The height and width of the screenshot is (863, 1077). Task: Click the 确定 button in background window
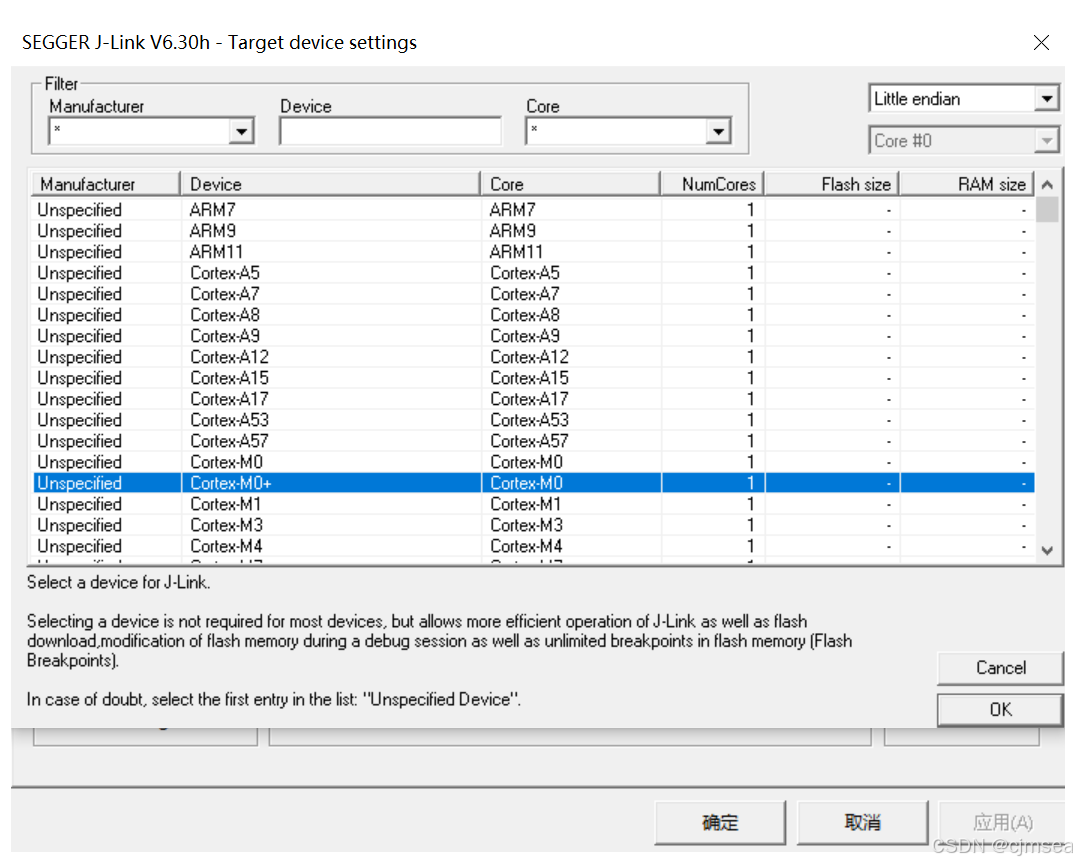pos(720,822)
